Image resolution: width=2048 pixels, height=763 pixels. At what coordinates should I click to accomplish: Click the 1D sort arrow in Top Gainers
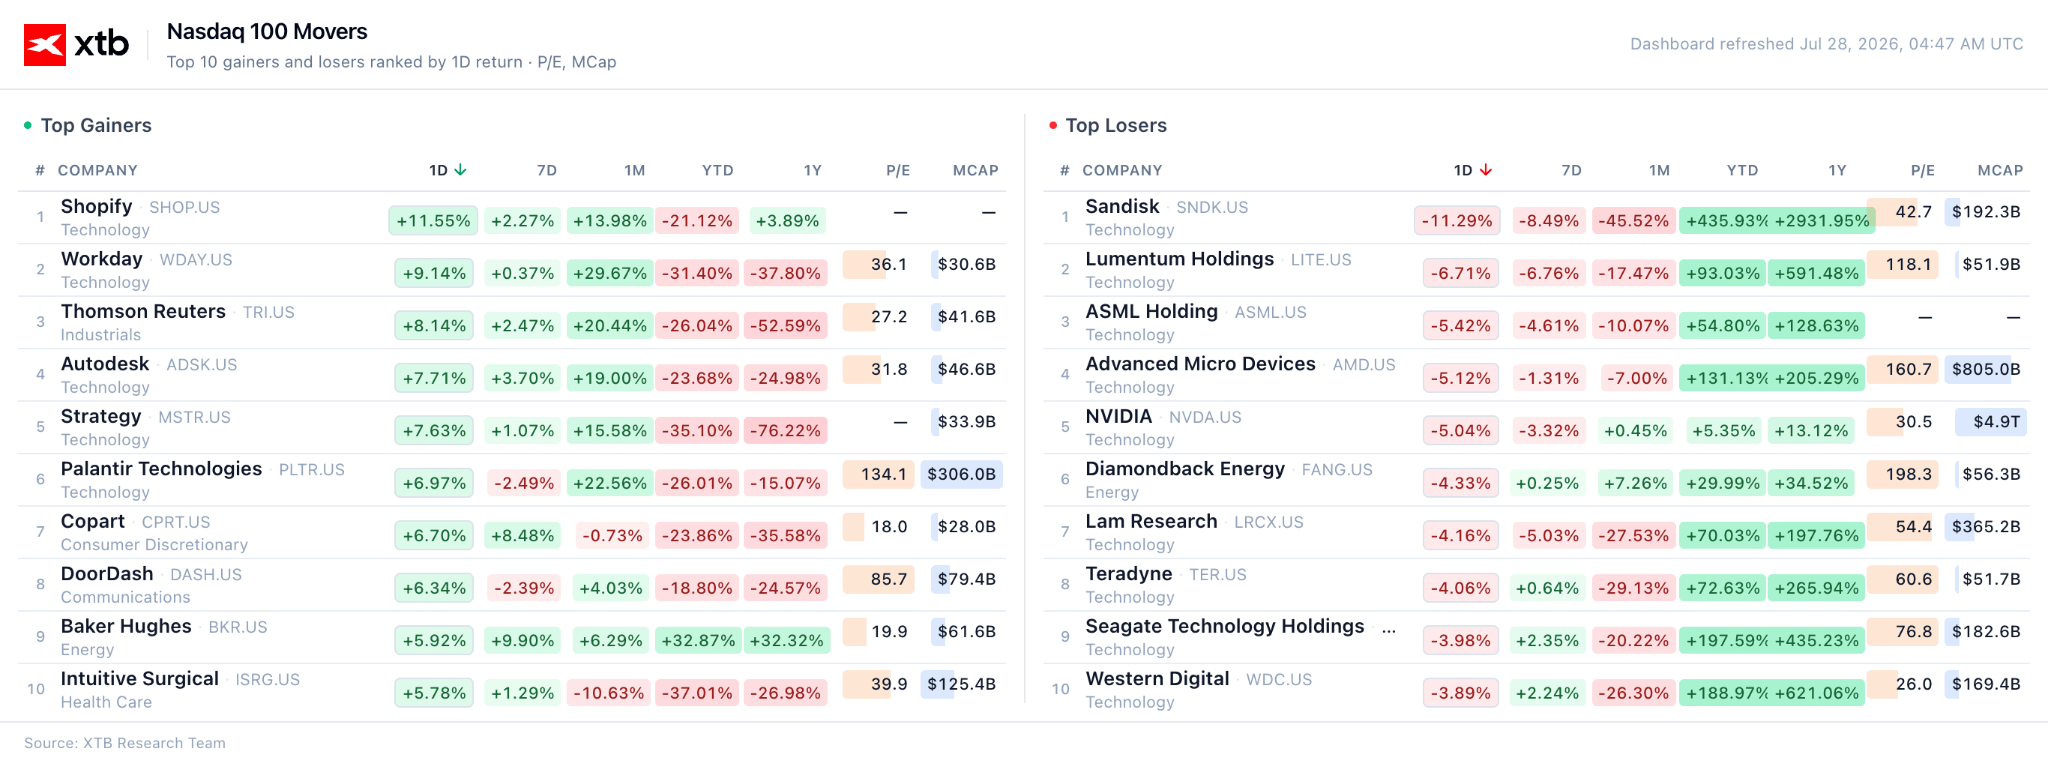(460, 170)
